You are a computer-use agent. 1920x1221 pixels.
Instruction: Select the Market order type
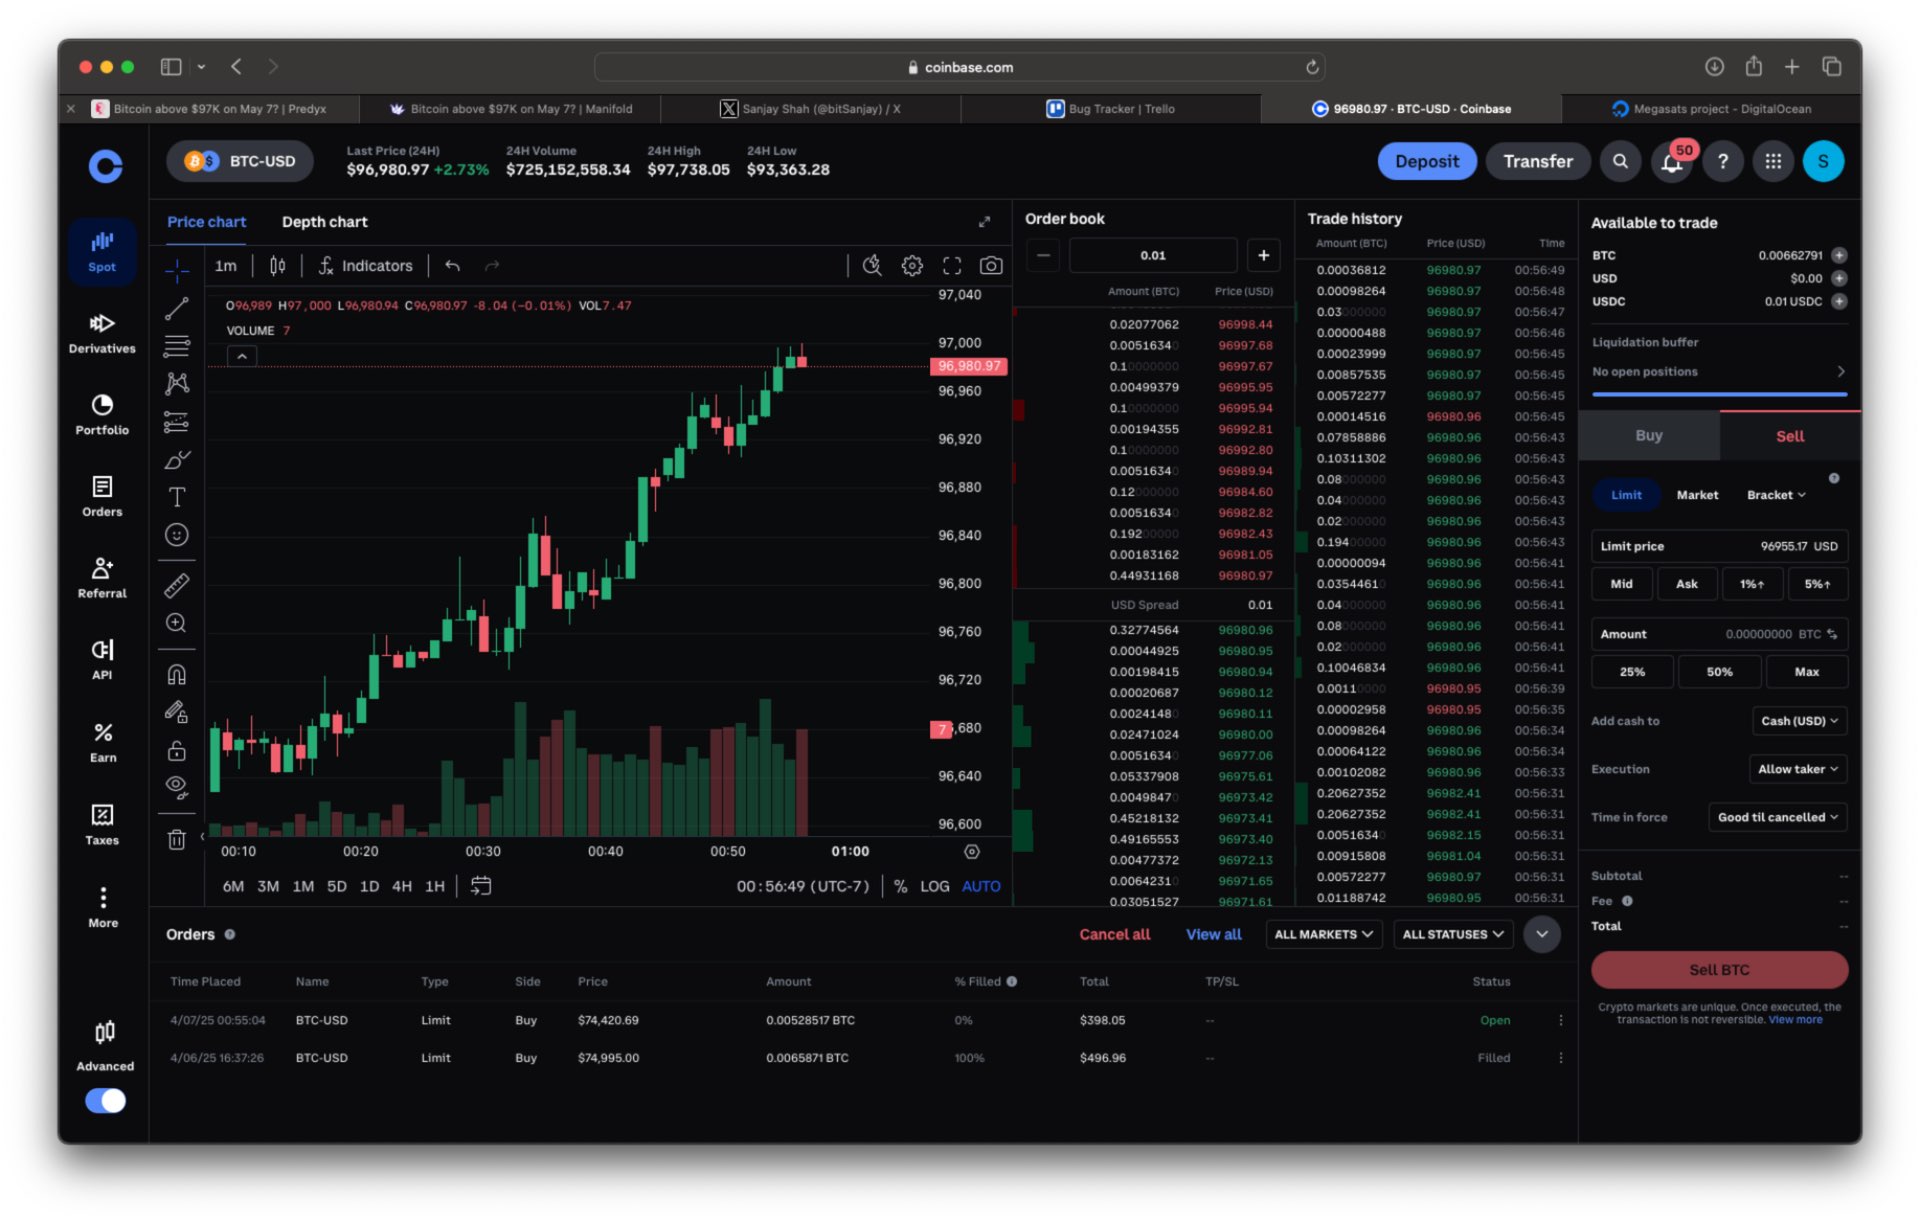[x=1697, y=495]
